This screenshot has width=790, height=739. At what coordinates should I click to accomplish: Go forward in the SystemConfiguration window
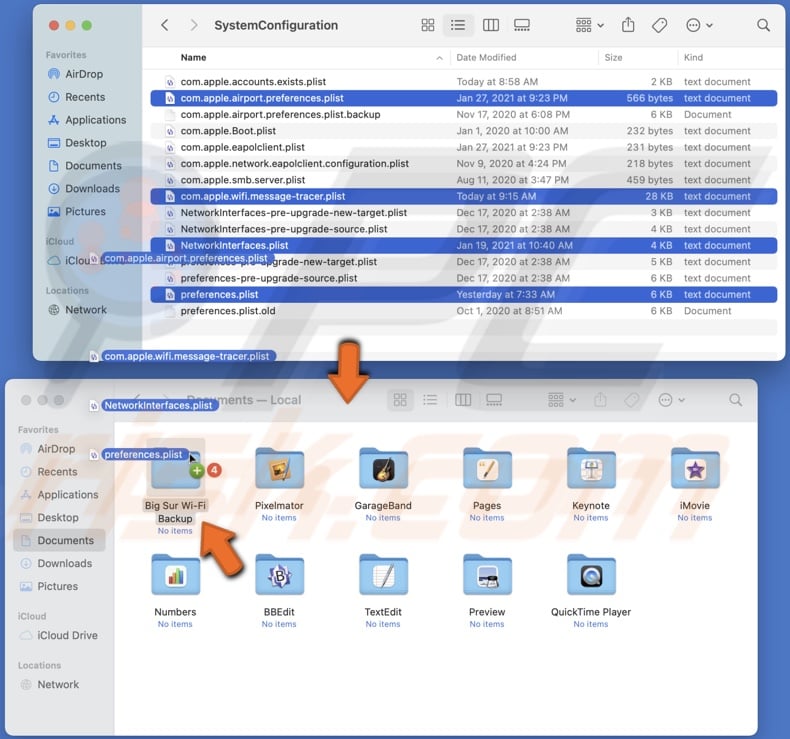point(193,25)
